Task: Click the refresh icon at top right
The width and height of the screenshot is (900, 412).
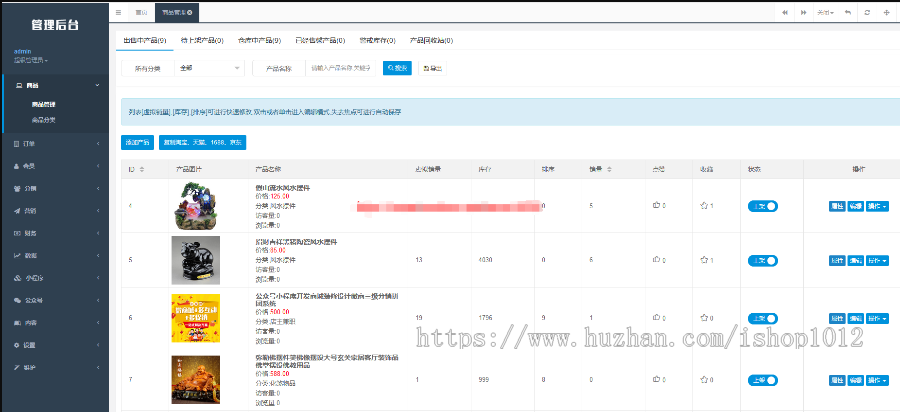Action: [x=867, y=13]
